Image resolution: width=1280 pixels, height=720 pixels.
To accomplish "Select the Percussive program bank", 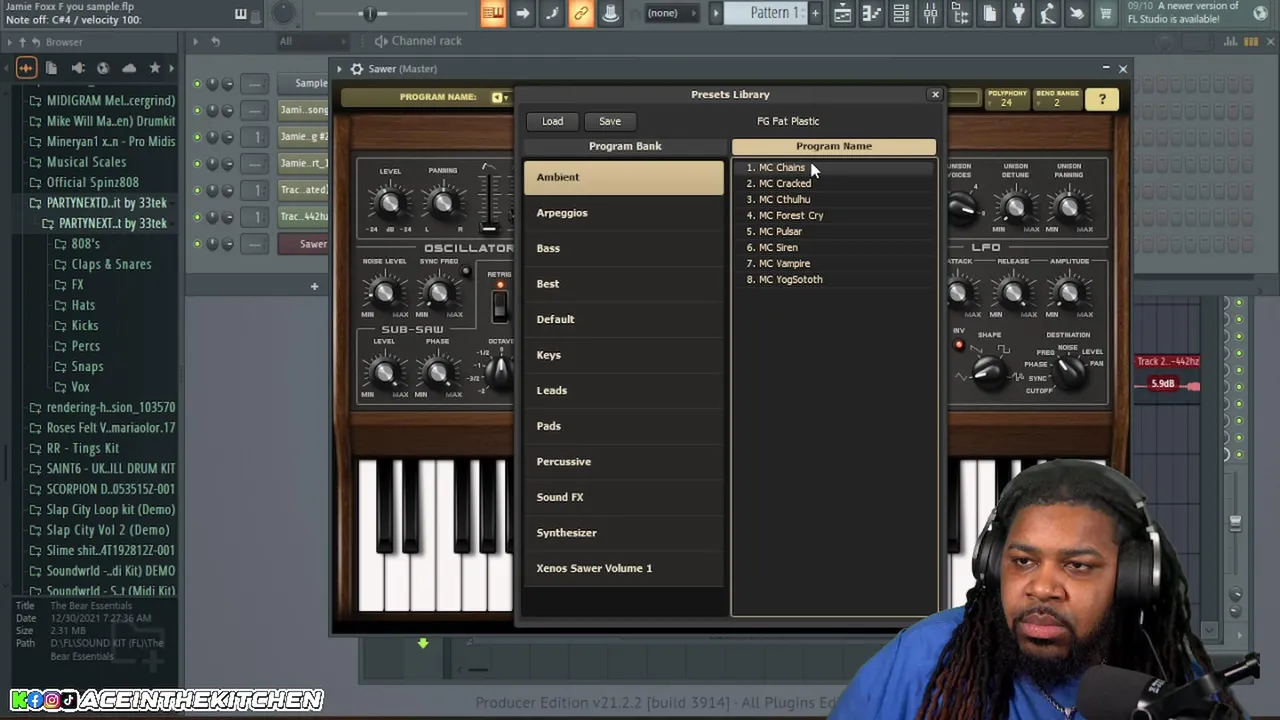I will point(624,461).
